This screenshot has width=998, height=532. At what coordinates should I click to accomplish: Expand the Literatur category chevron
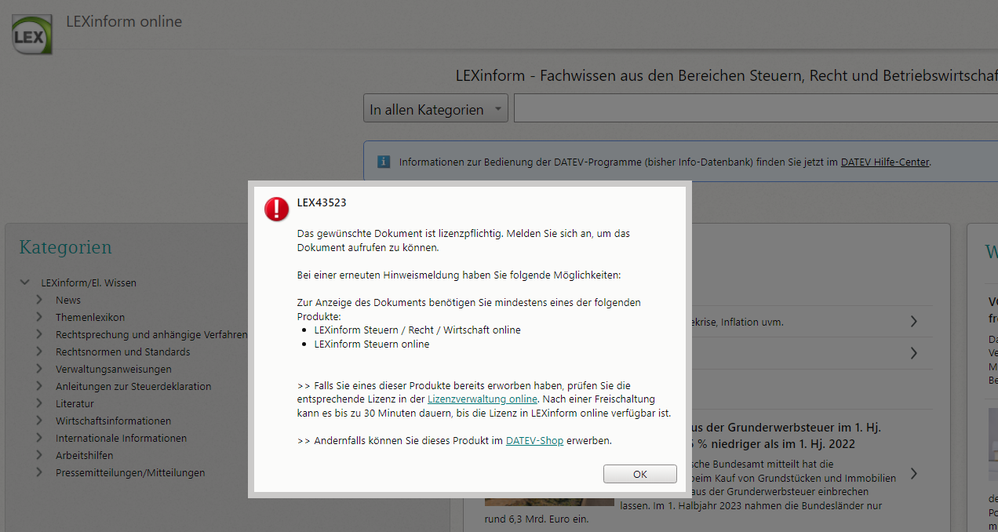(39, 403)
